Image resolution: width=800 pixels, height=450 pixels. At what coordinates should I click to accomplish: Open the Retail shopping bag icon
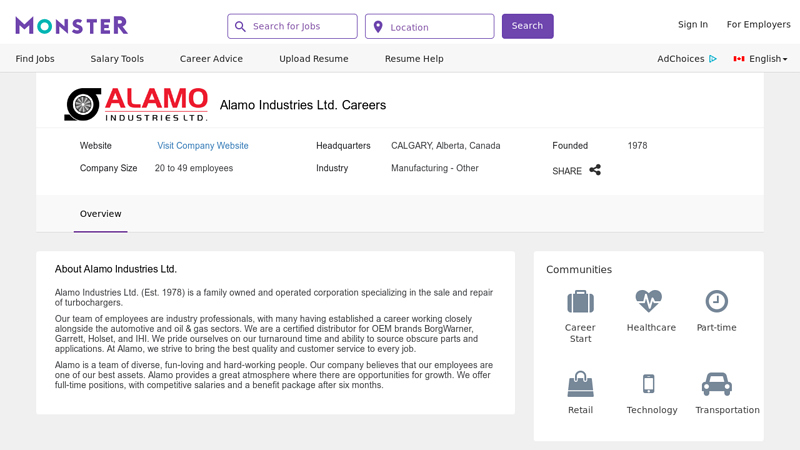(x=581, y=384)
